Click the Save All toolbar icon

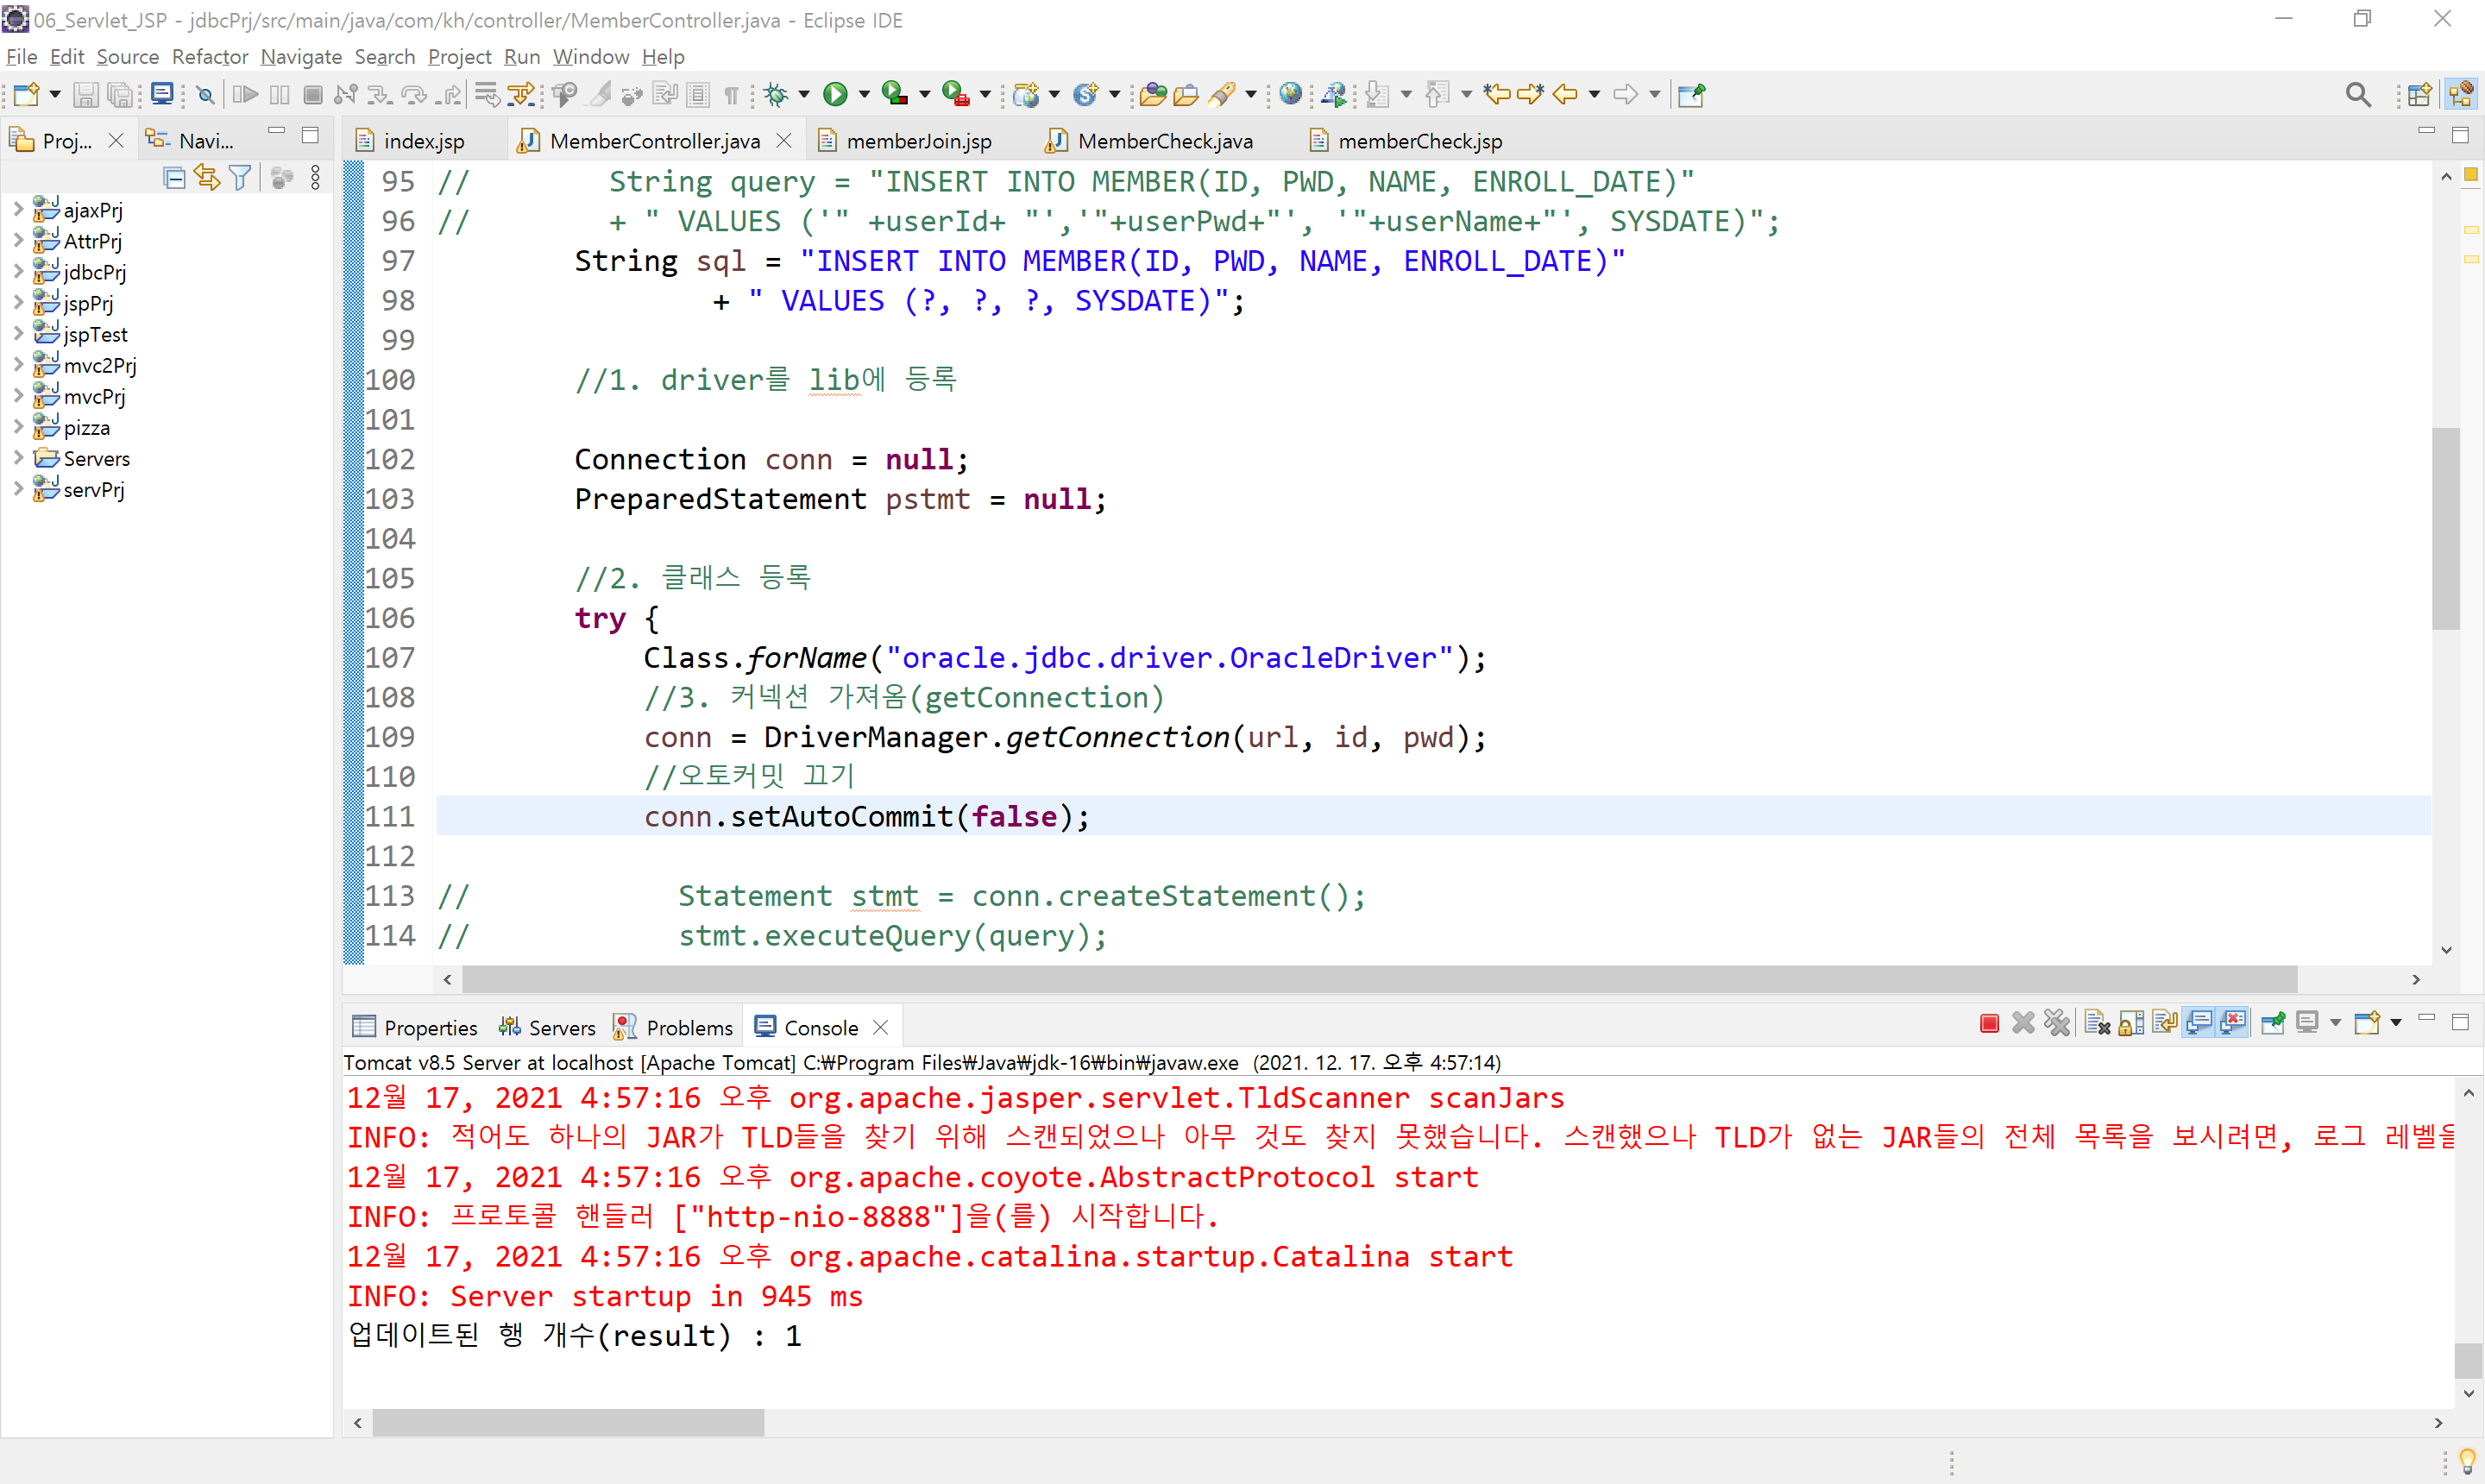[120, 95]
